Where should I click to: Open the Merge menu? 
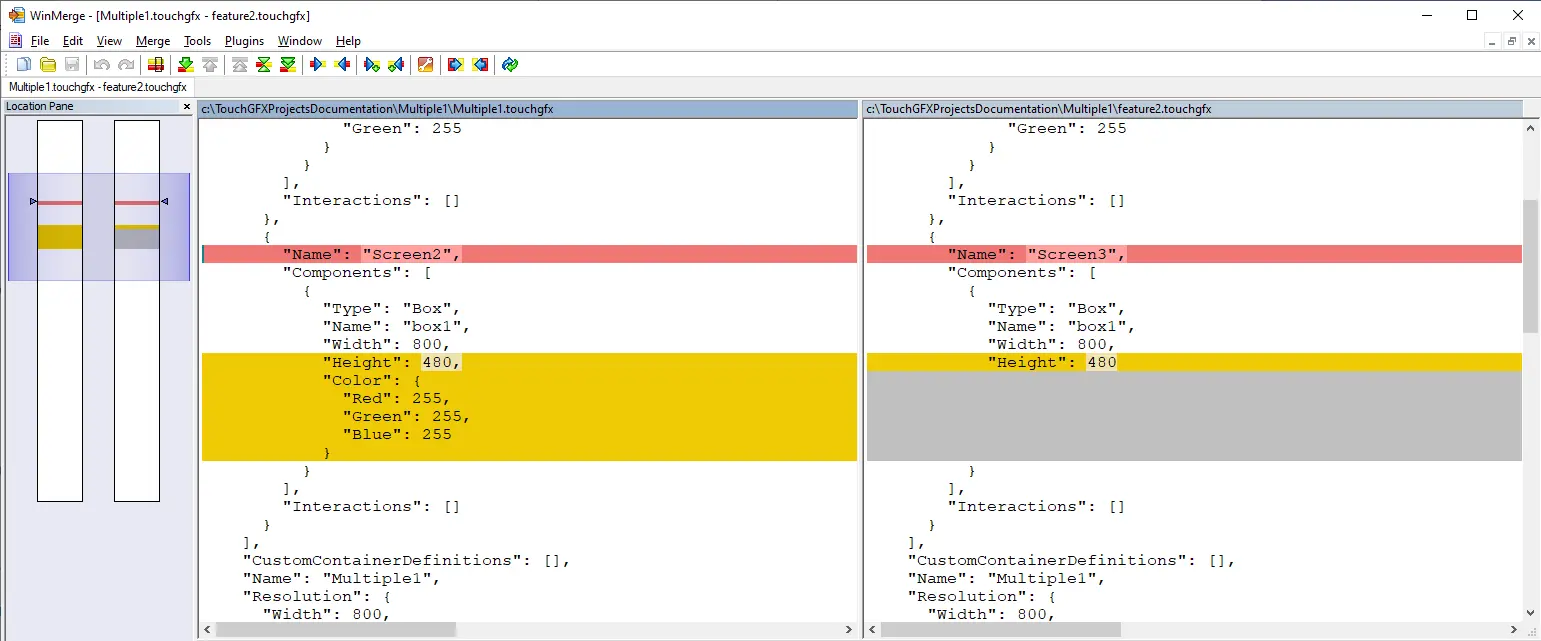153,41
